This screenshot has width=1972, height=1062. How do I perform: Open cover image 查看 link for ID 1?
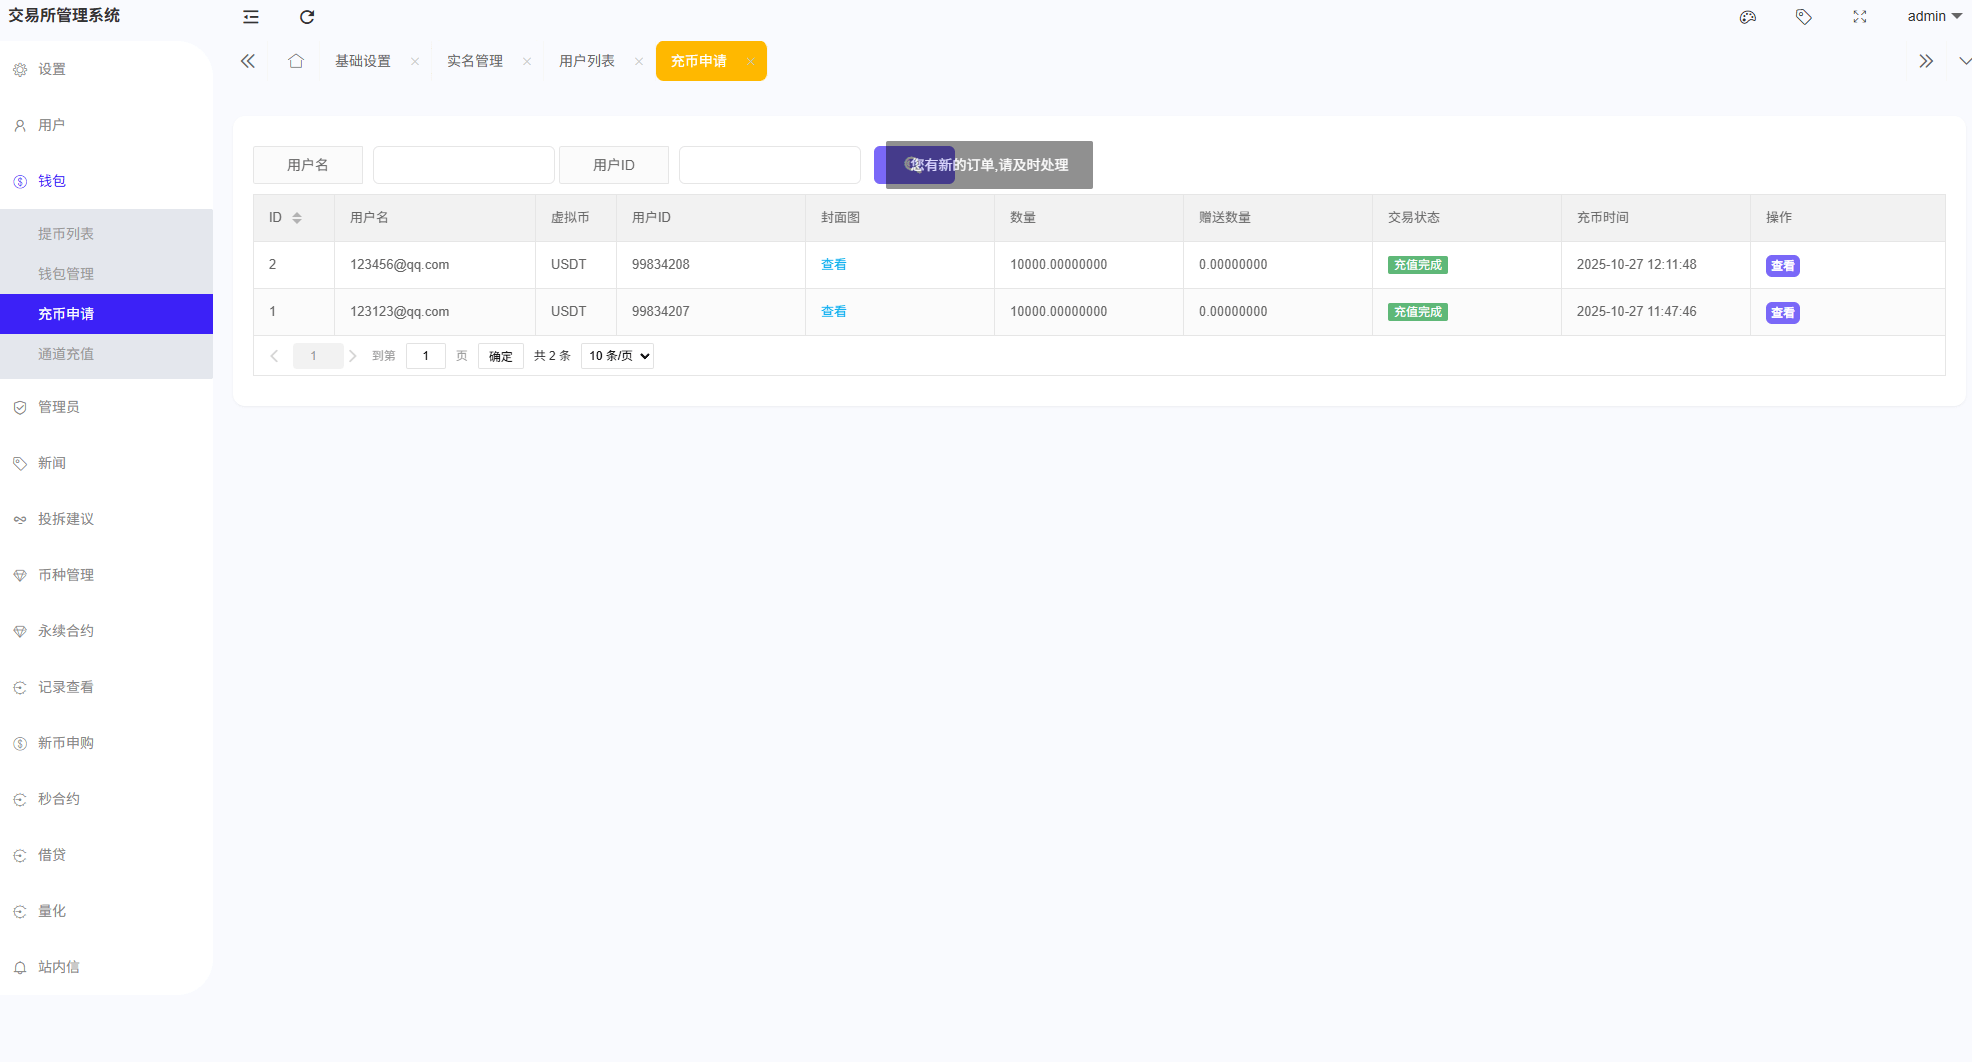coord(833,312)
